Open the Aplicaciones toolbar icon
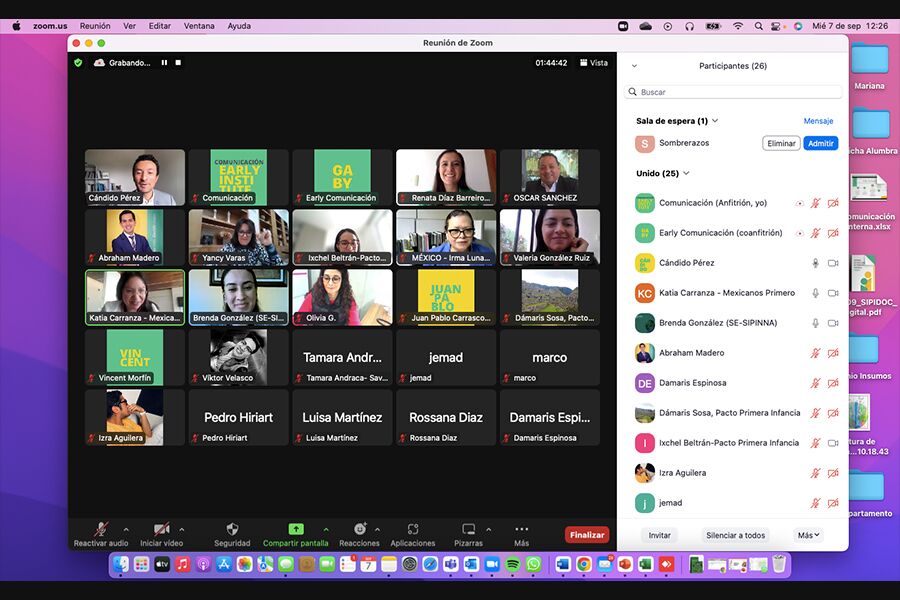The image size is (900, 600). 413,529
